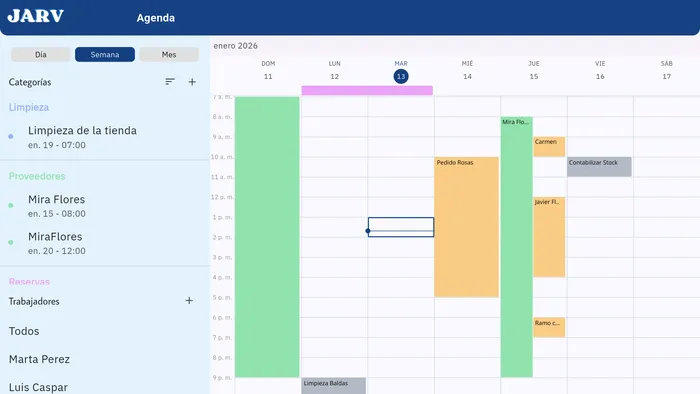The width and height of the screenshot is (700, 394).
Task: Select the Limpieza category heading
Action: pos(29,107)
